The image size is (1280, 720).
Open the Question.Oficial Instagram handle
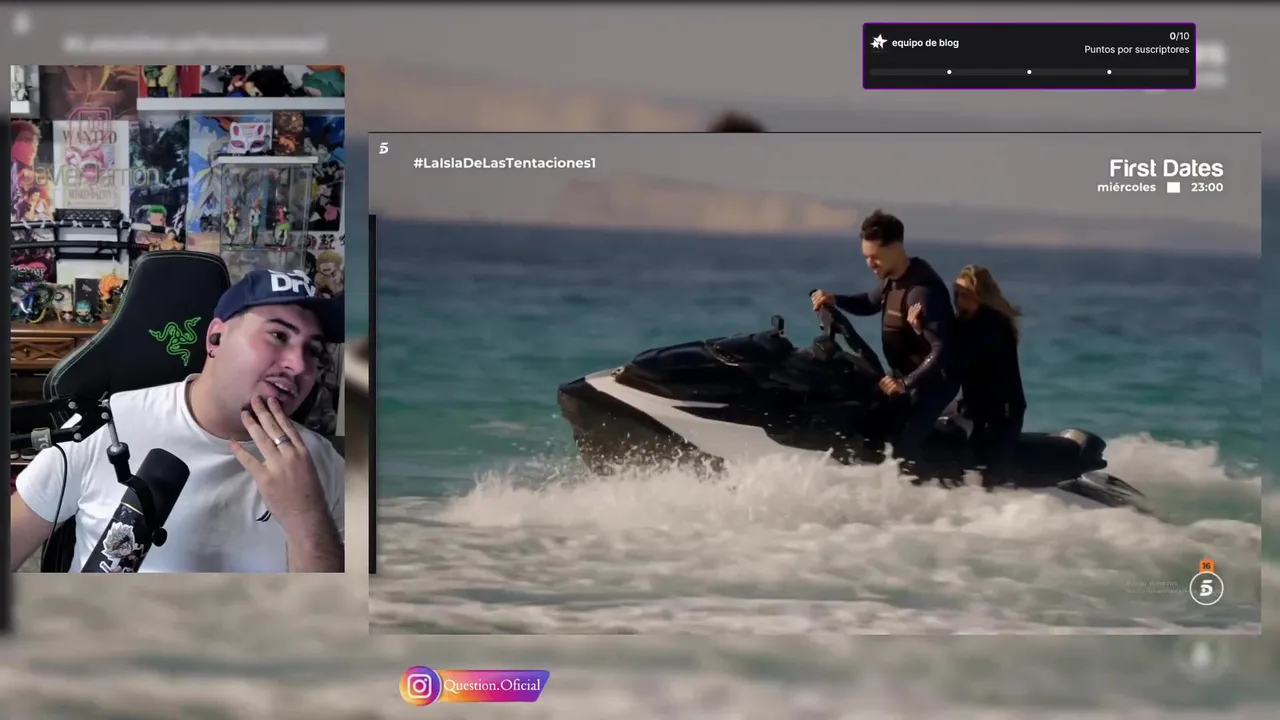click(x=492, y=685)
